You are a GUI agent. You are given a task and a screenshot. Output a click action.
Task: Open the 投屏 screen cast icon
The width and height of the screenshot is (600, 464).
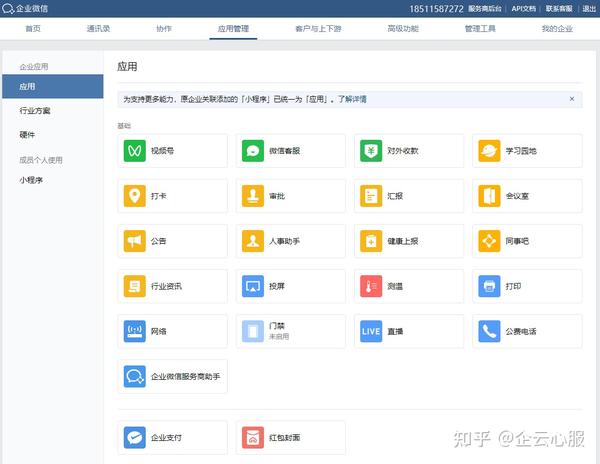(x=253, y=286)
